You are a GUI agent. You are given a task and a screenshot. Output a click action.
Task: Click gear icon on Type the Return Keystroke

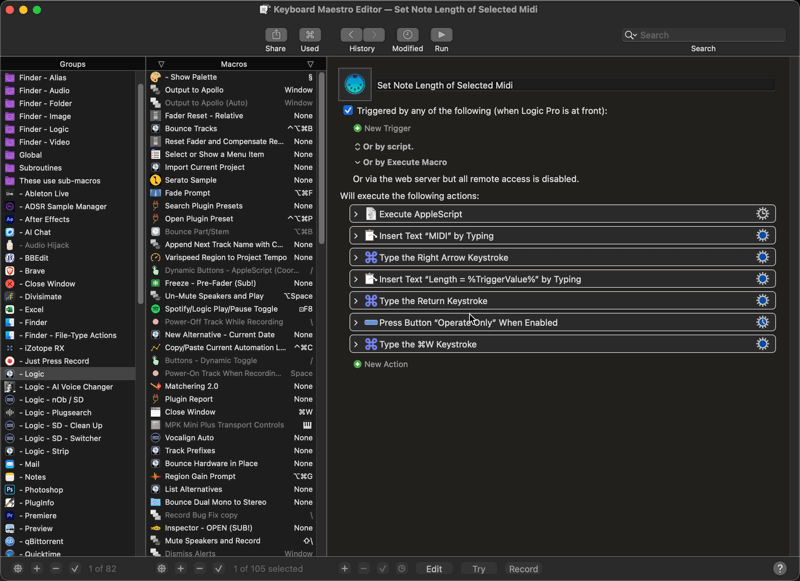[763, 301]
